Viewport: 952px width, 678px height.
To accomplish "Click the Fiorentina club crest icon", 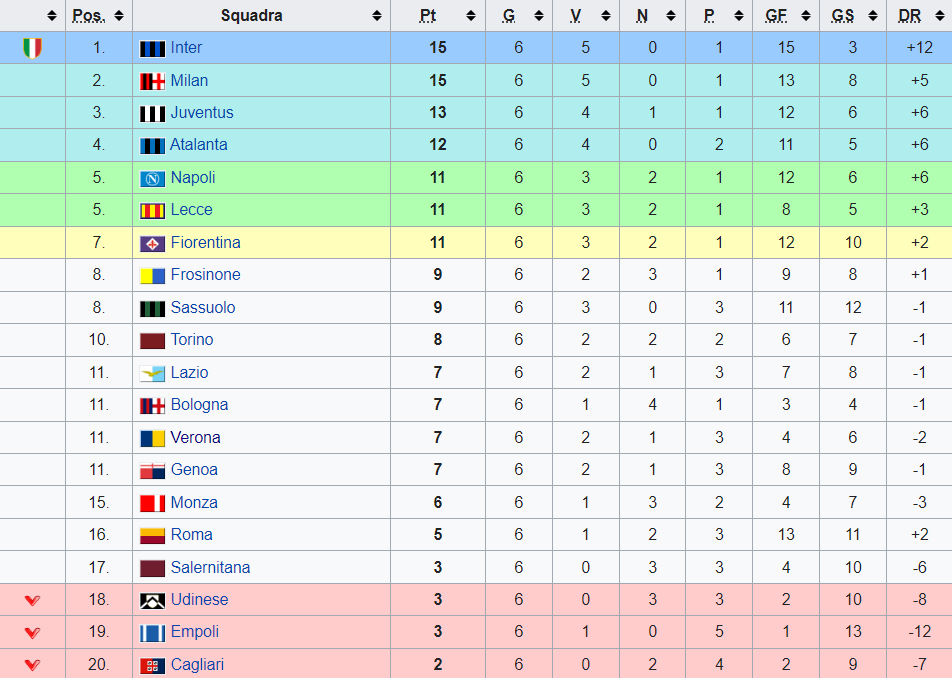I will [152, 243].
